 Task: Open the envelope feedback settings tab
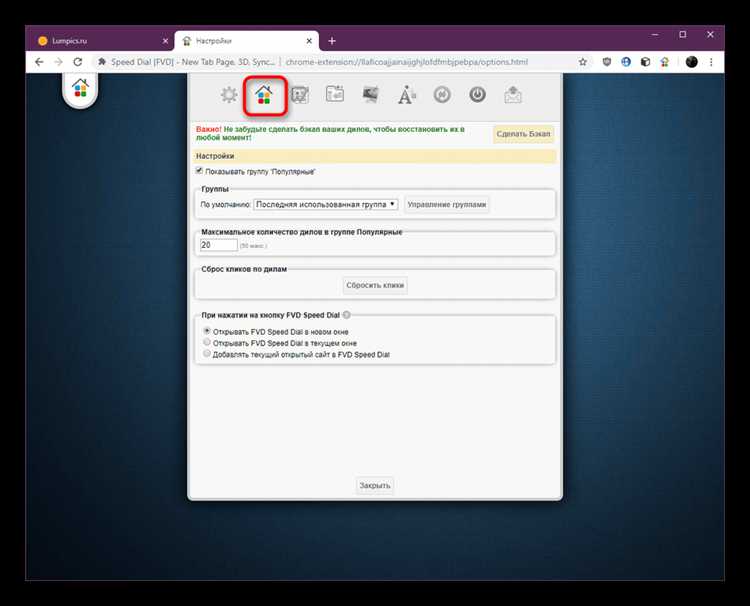[513, 95]
